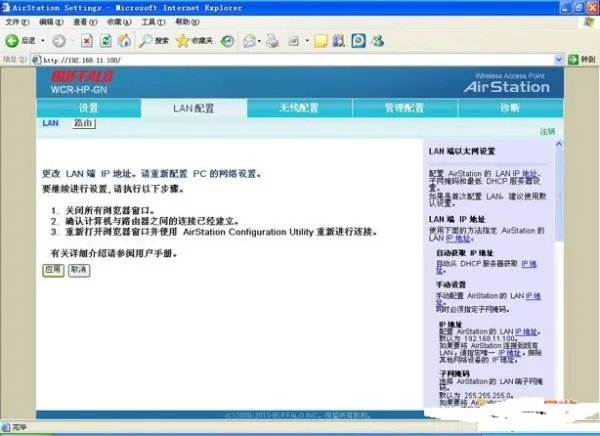Screen dimensions: 600x436
Task: Click IP 地址 link in LAN 端 IP 地址 section
Action: coord(458,238)
